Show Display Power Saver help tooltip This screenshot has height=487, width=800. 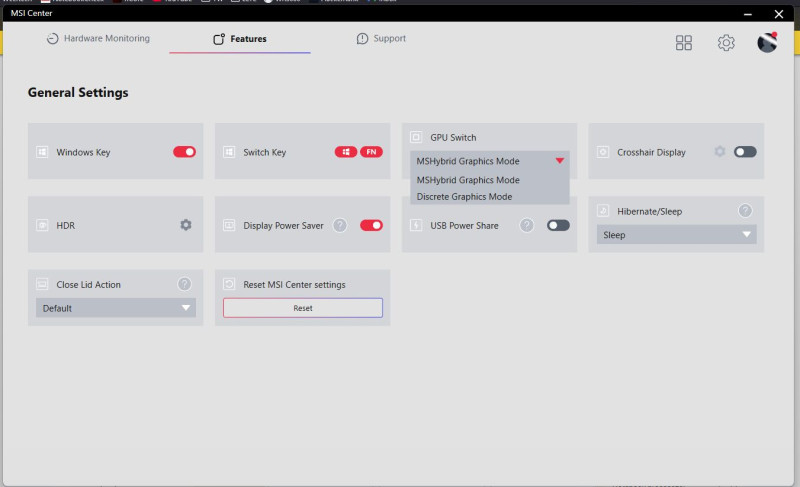point(340,225)
